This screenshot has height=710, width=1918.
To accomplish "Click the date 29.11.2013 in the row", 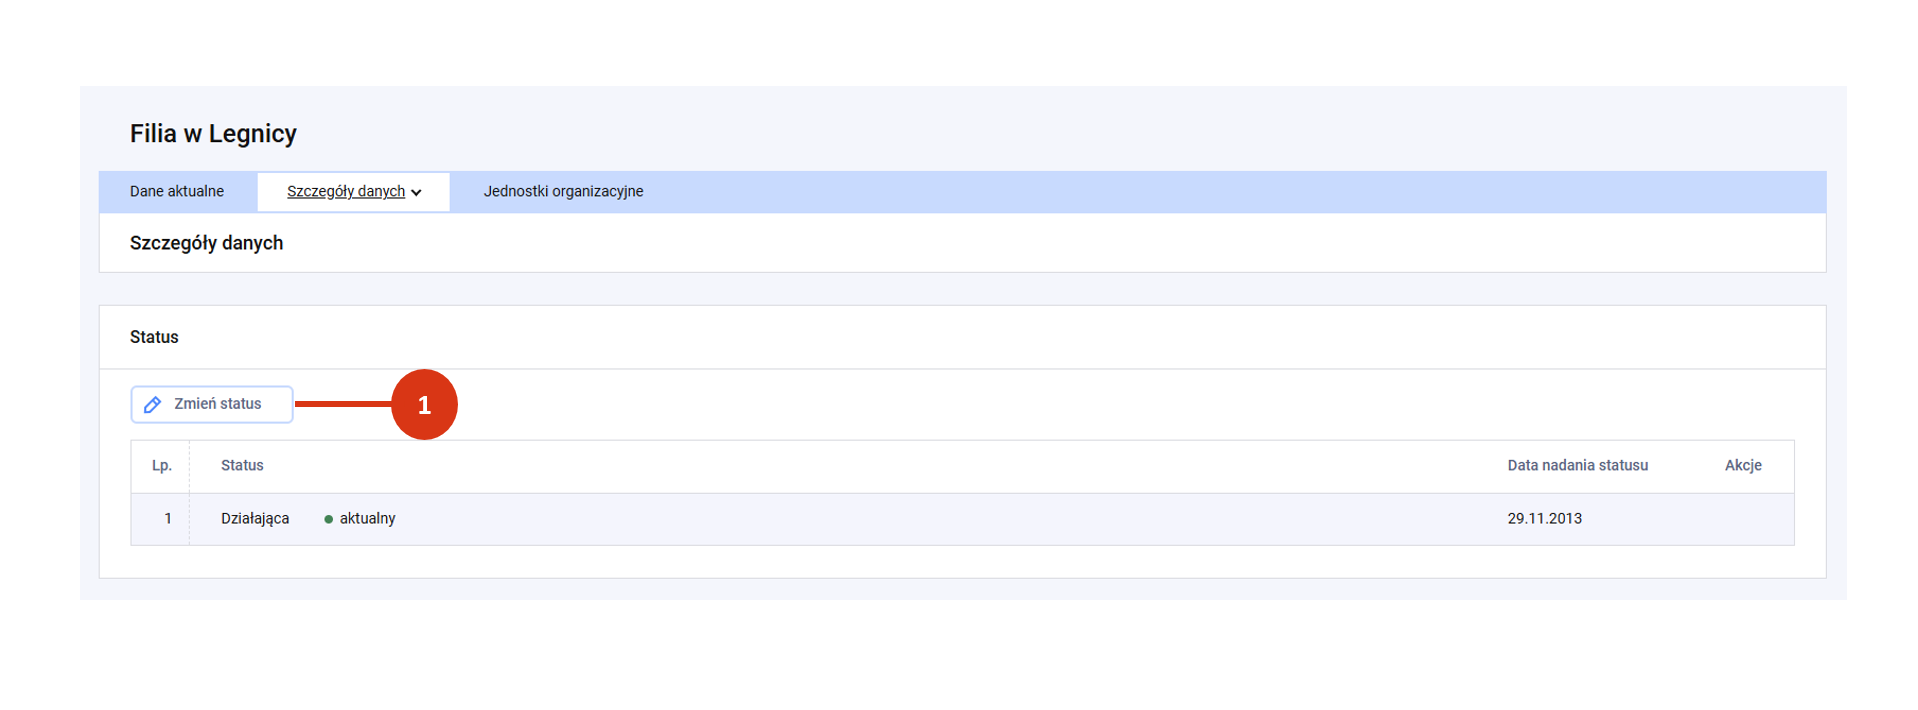I will 1544,519.
